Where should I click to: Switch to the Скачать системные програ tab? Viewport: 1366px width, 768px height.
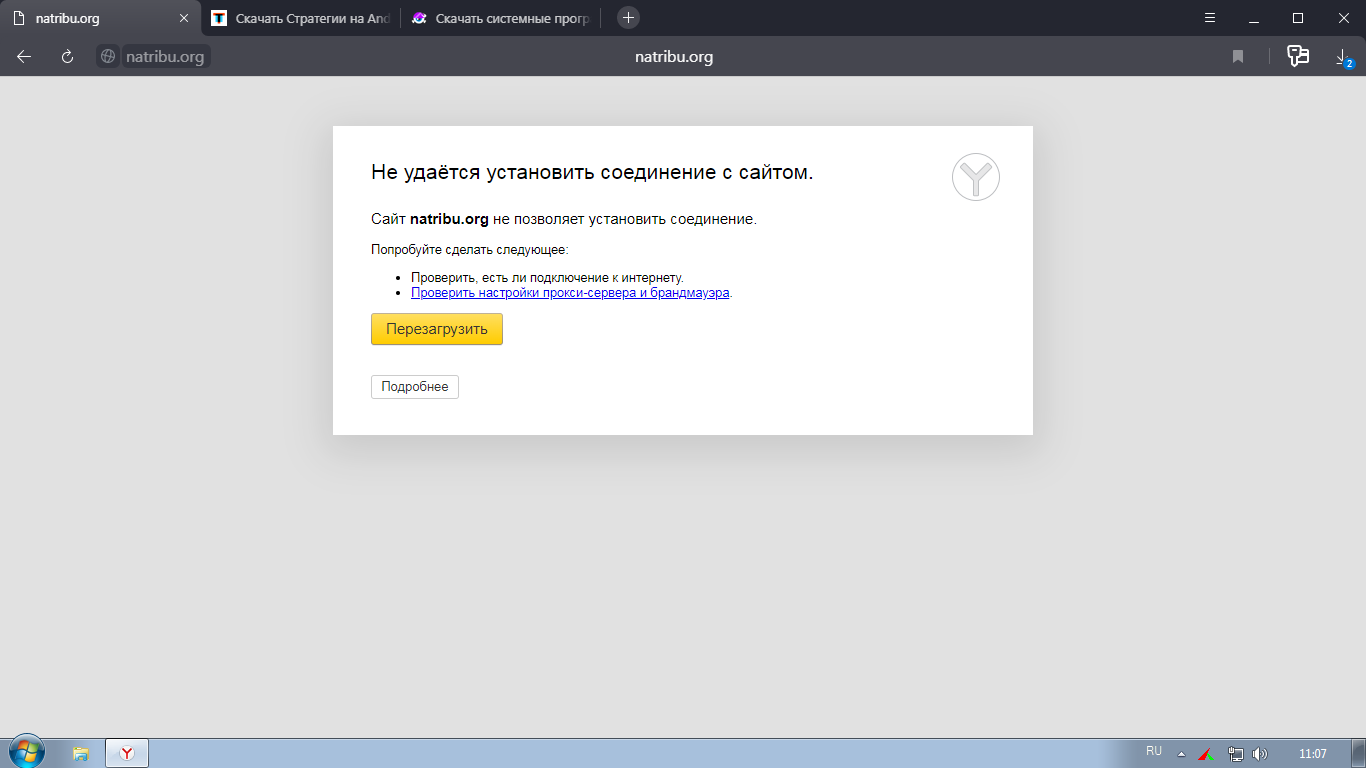pos(503,18)
